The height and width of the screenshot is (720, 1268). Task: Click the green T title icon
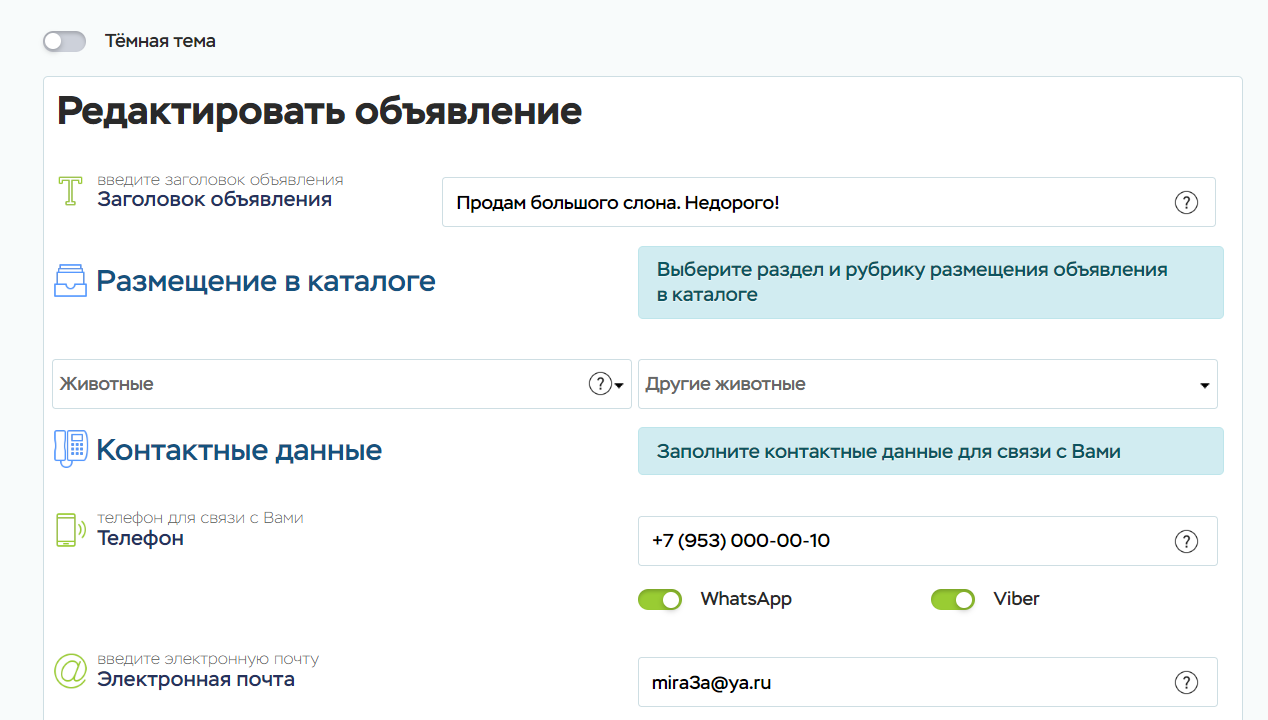(x=69, y=190)
